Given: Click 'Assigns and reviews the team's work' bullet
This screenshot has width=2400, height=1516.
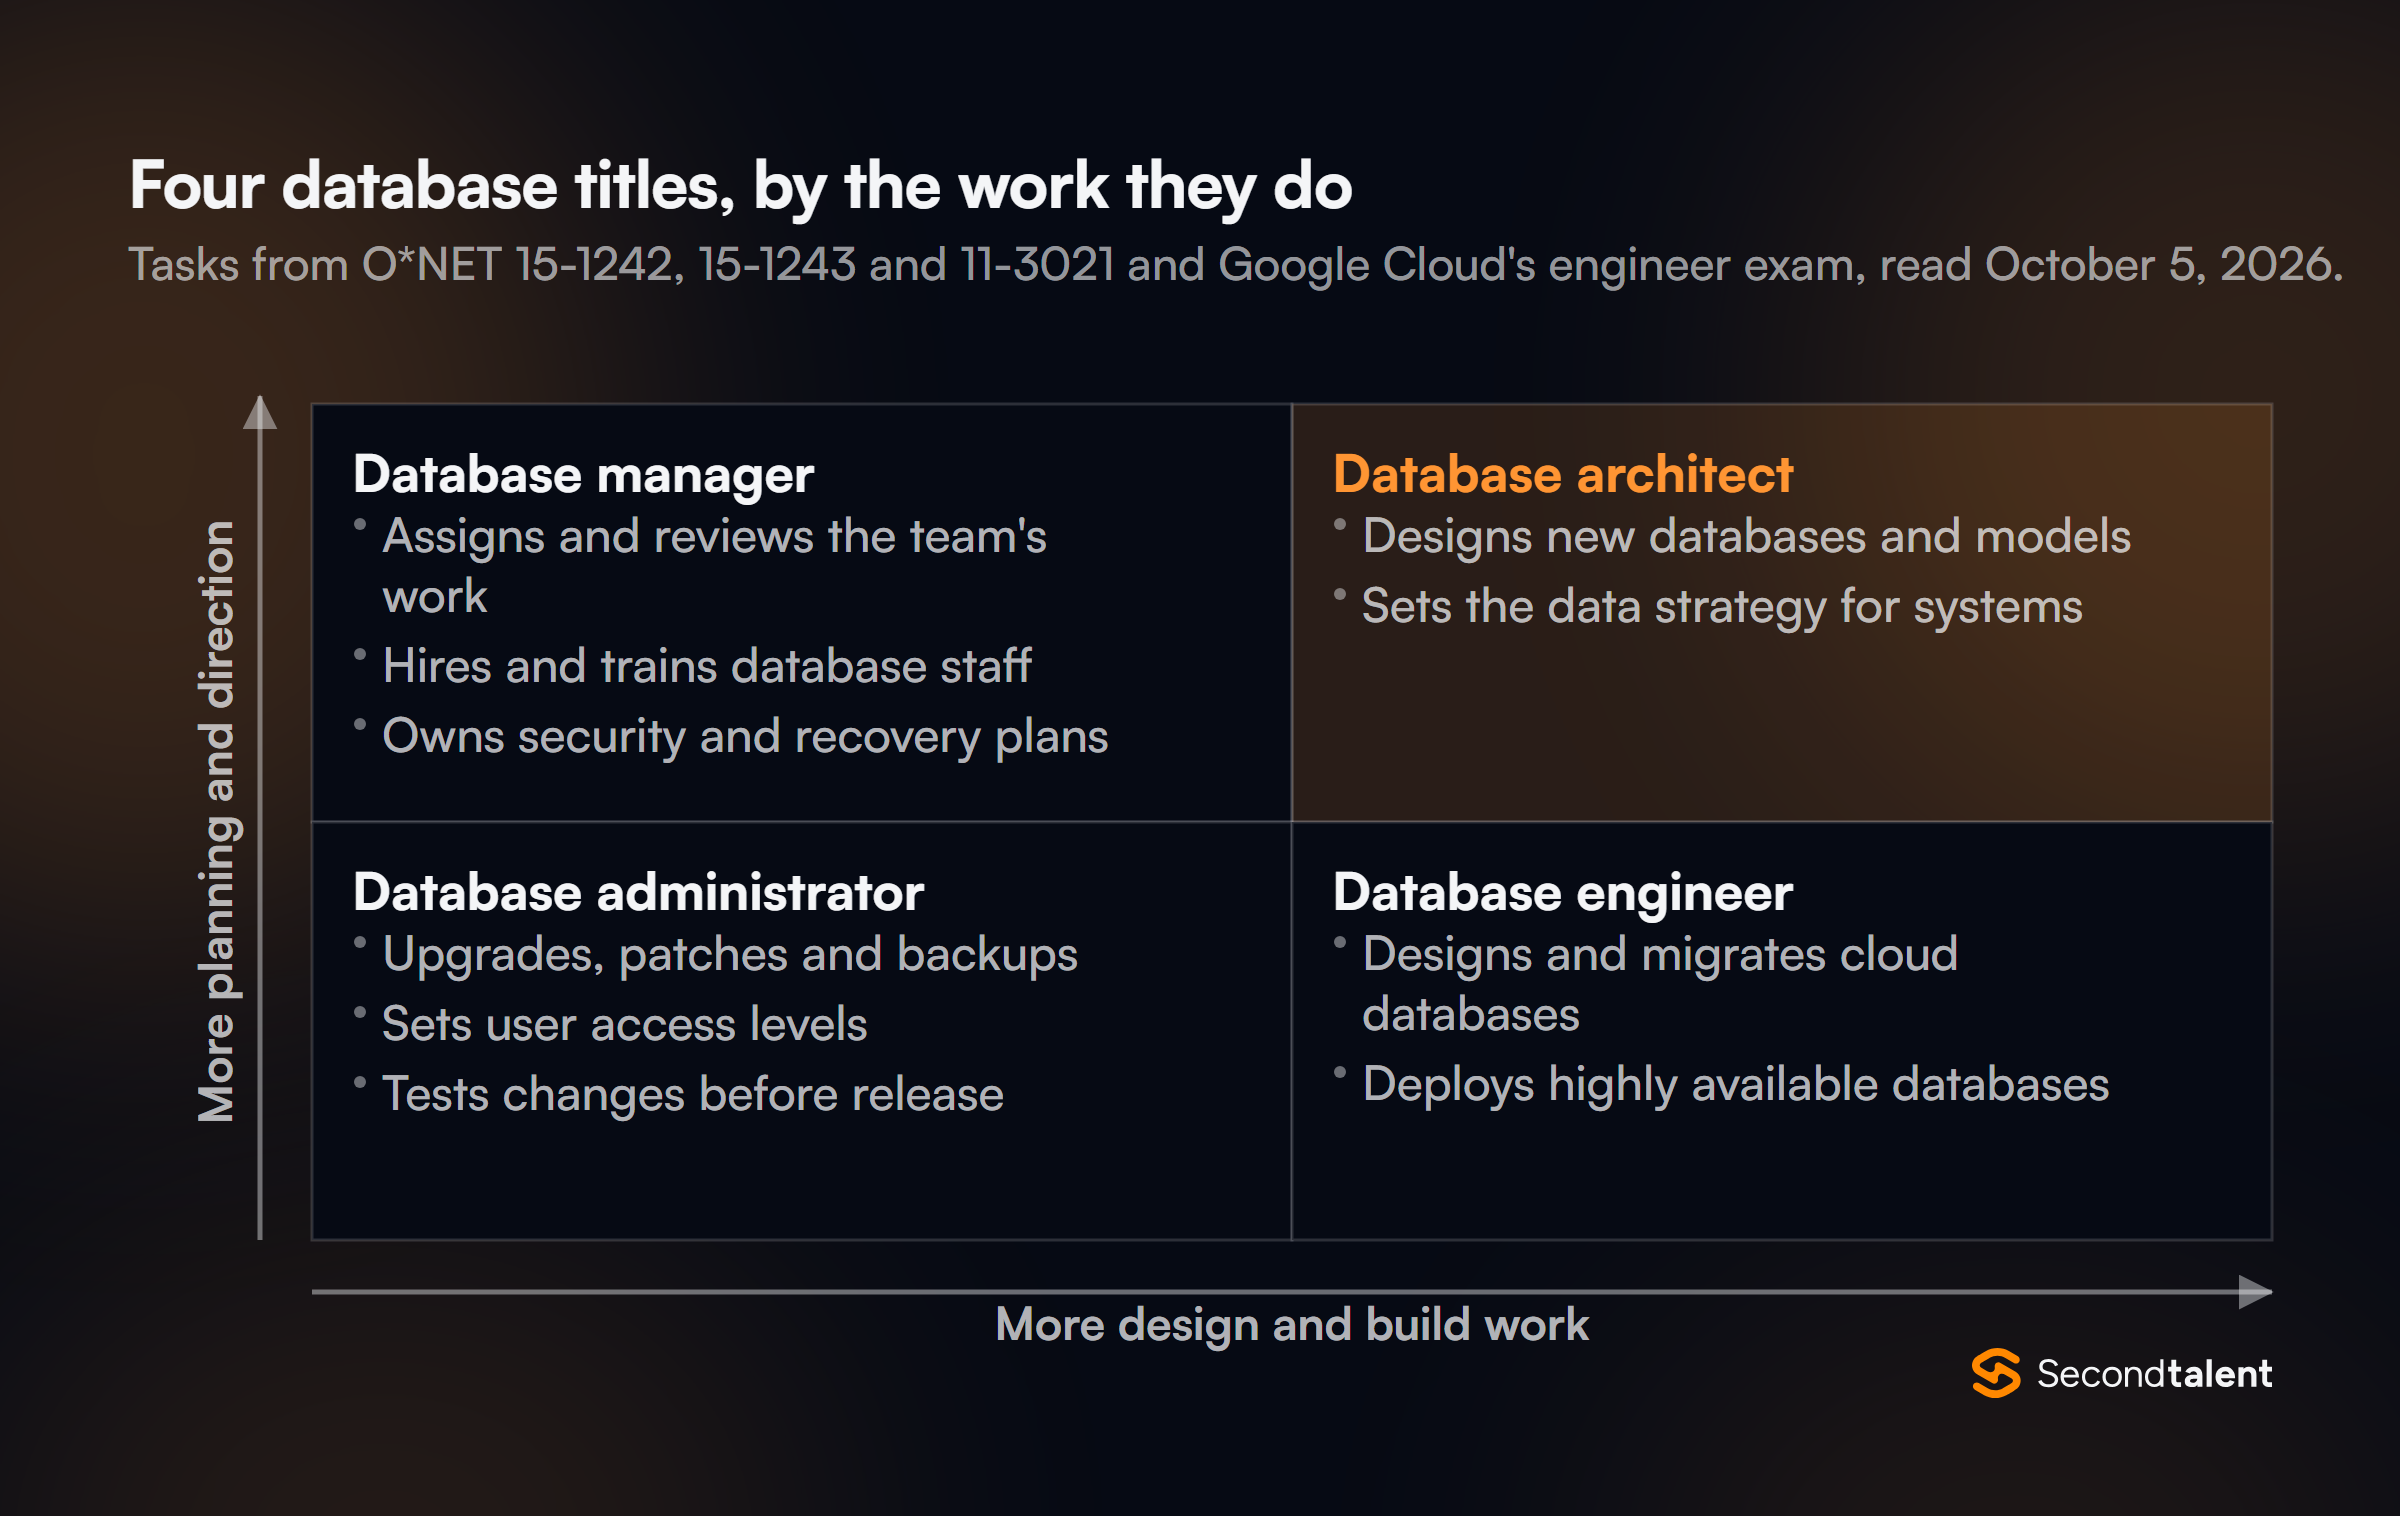Looking at the screenshot, I should (x=714, y=566).
